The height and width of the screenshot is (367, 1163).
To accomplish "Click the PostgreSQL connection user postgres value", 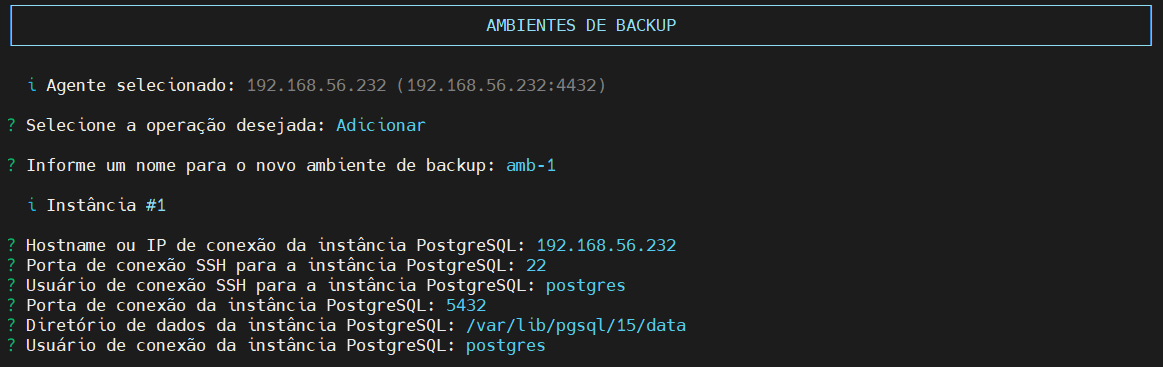I will click(x=506, y=346).
